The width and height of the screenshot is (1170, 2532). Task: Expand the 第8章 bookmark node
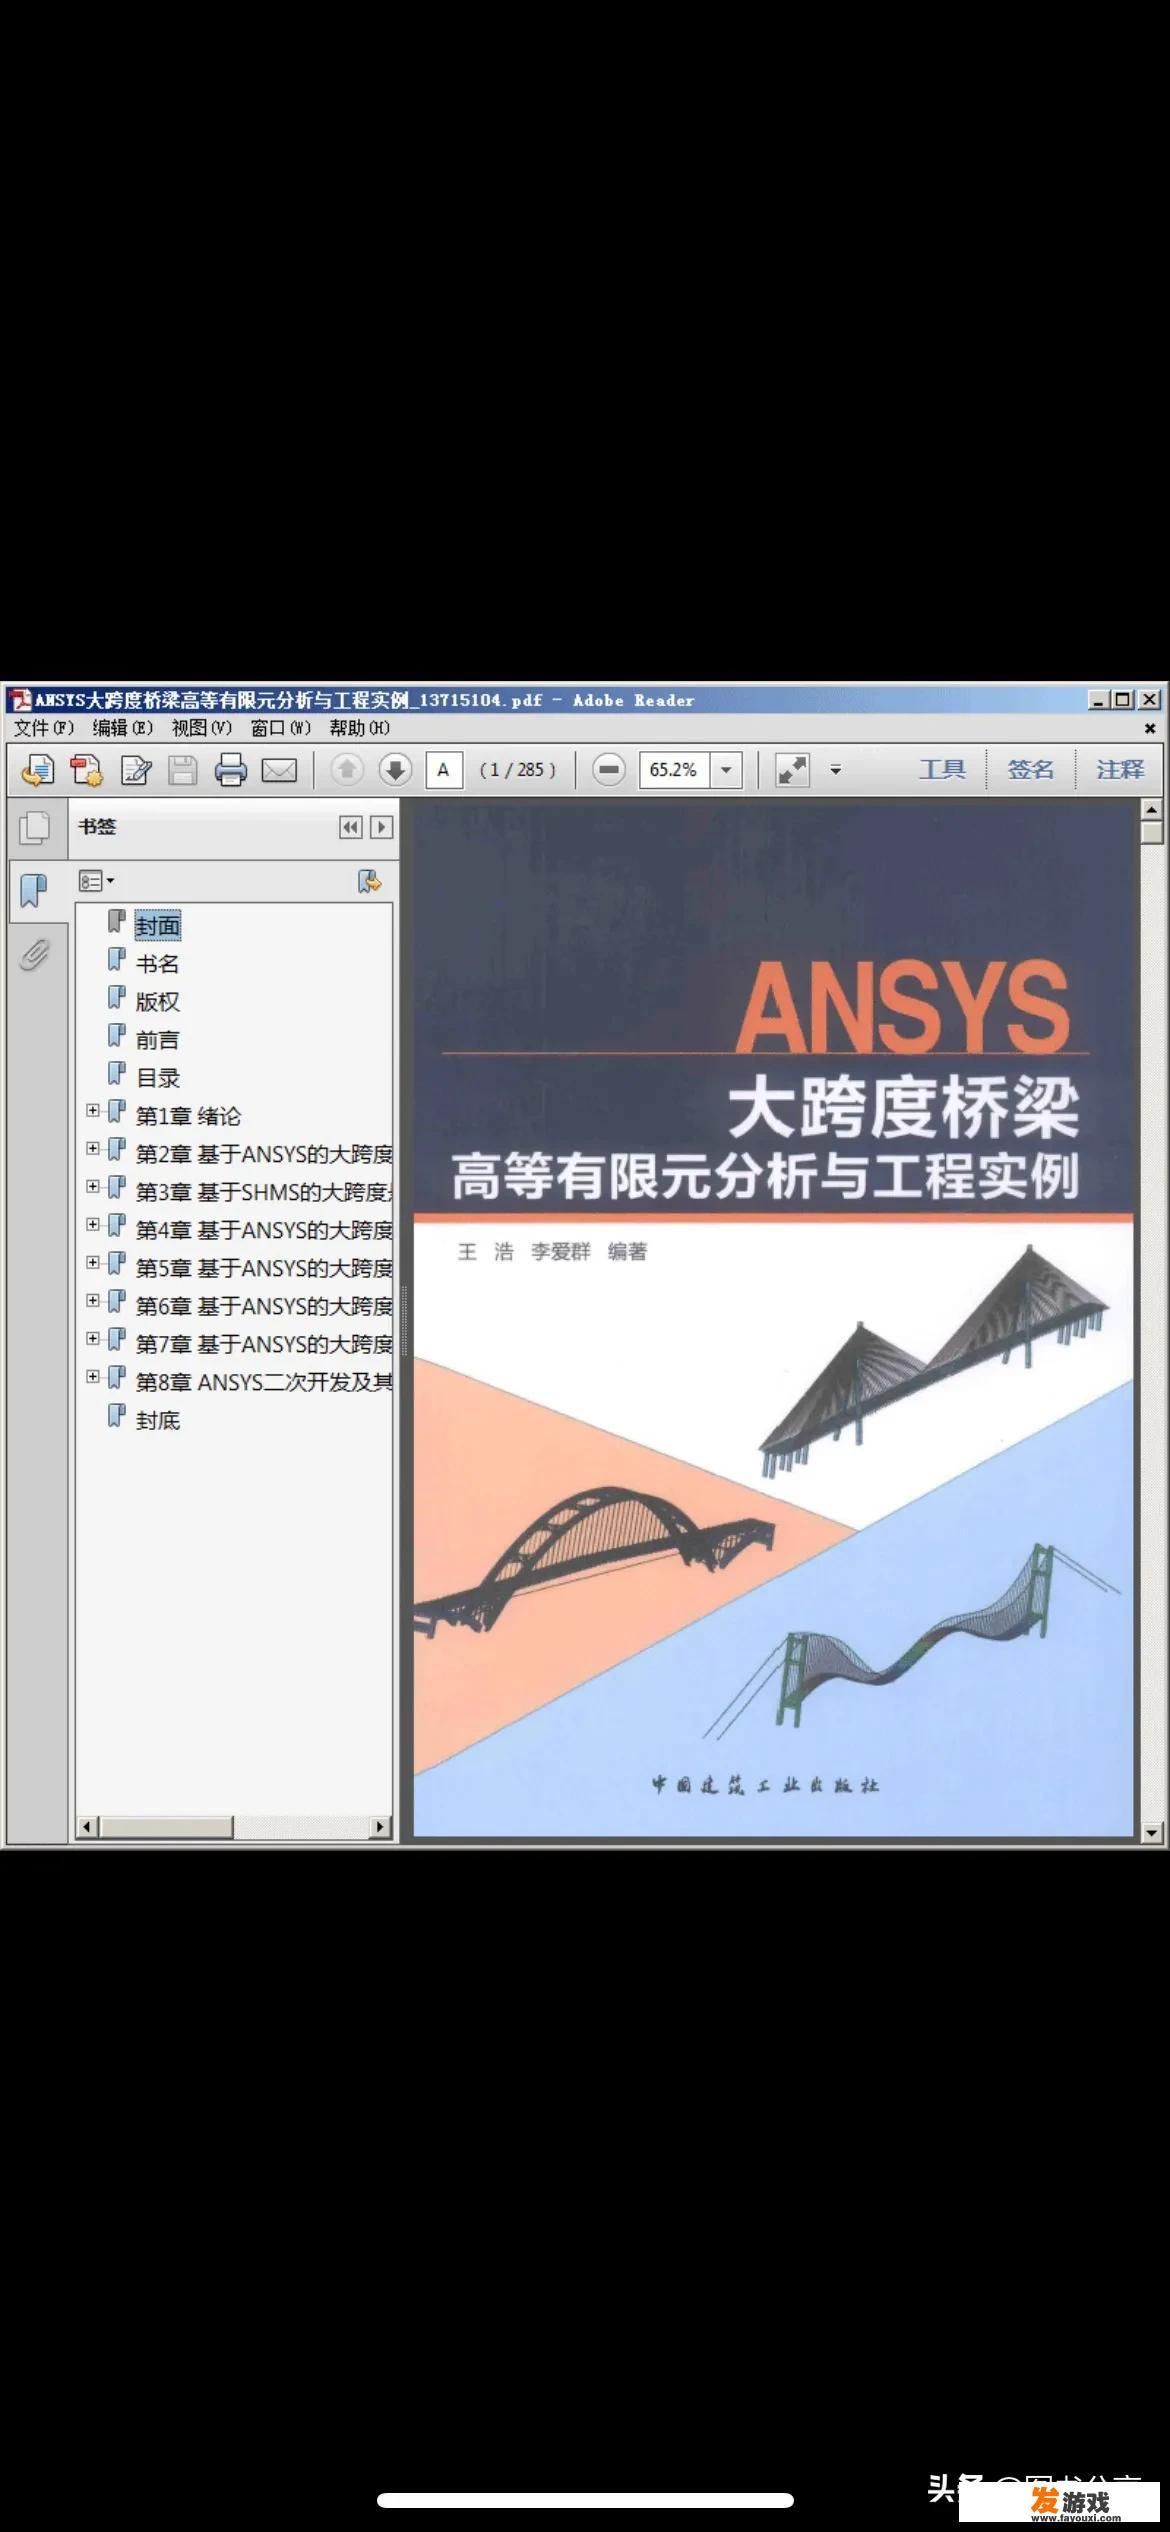92,1376
